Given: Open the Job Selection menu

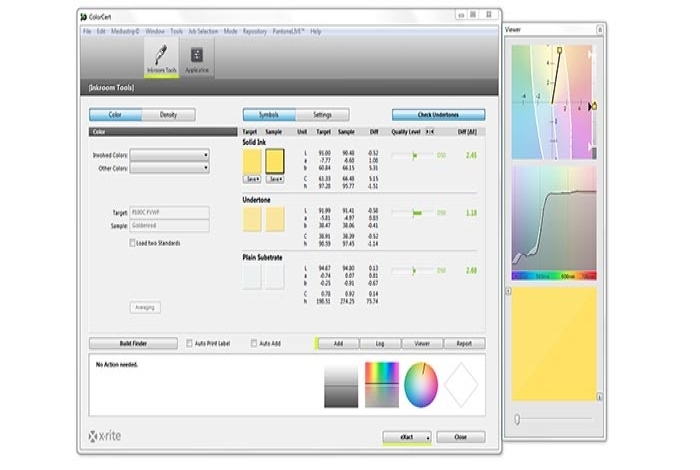Looking at the screenshot, I should [203, 31].
